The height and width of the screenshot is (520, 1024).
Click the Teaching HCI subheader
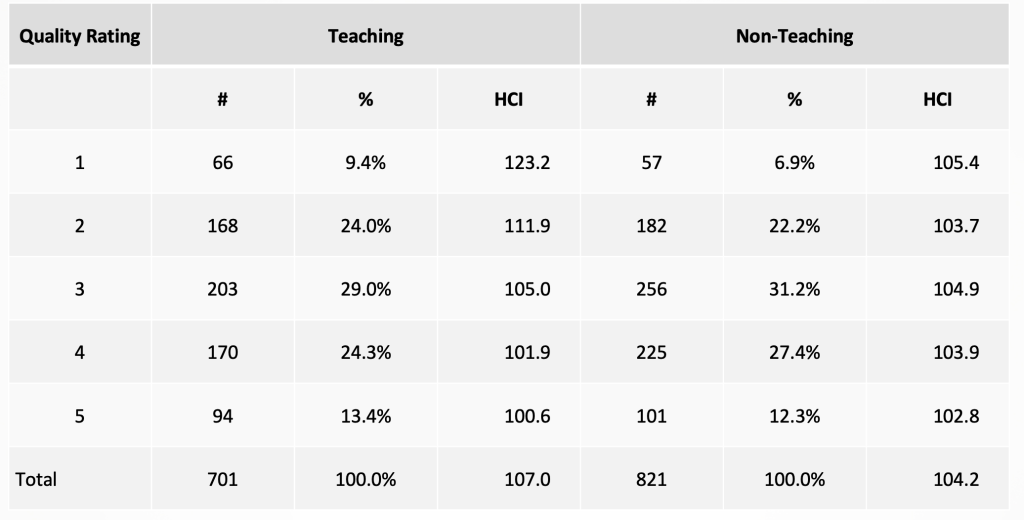509,99
